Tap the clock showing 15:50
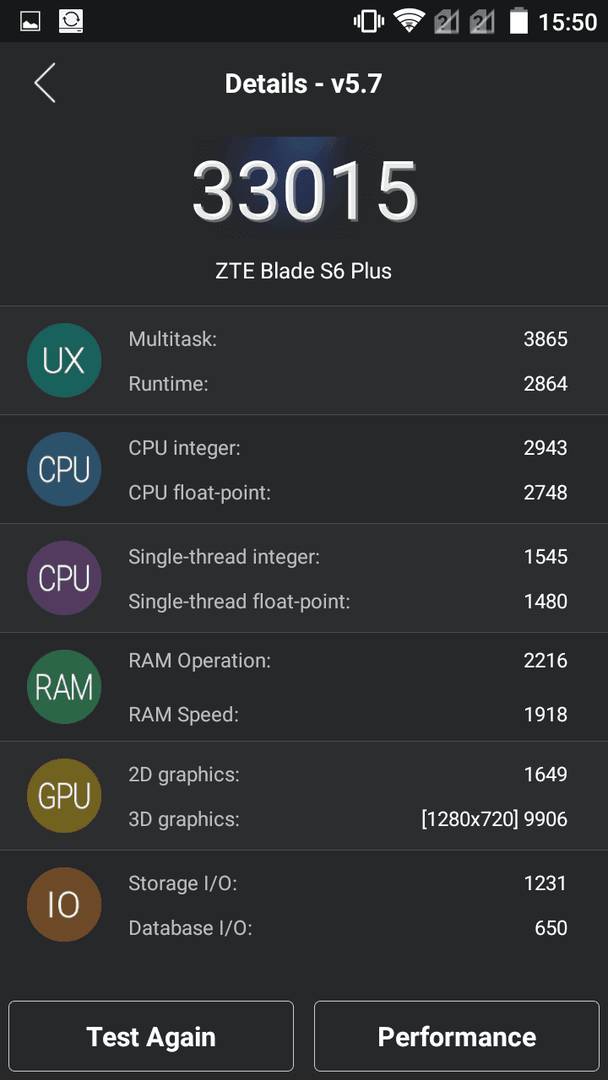The width and height of the screenshot is (608, 1080). click(x=567, y=22)
